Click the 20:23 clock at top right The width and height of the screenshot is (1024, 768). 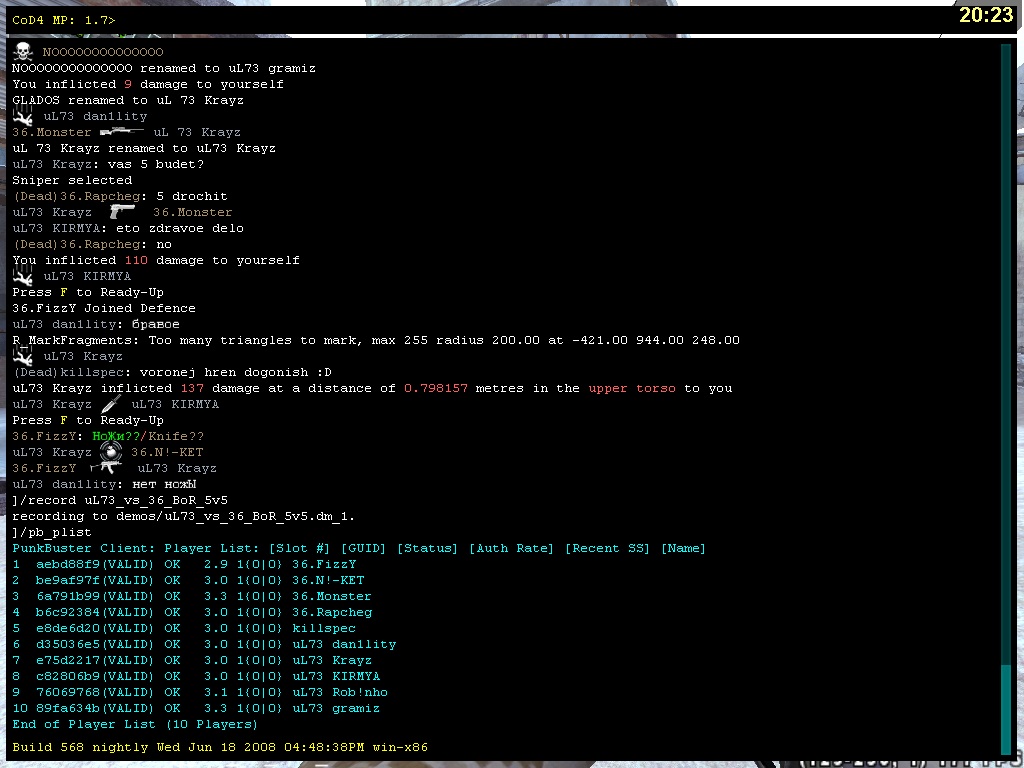985,15
